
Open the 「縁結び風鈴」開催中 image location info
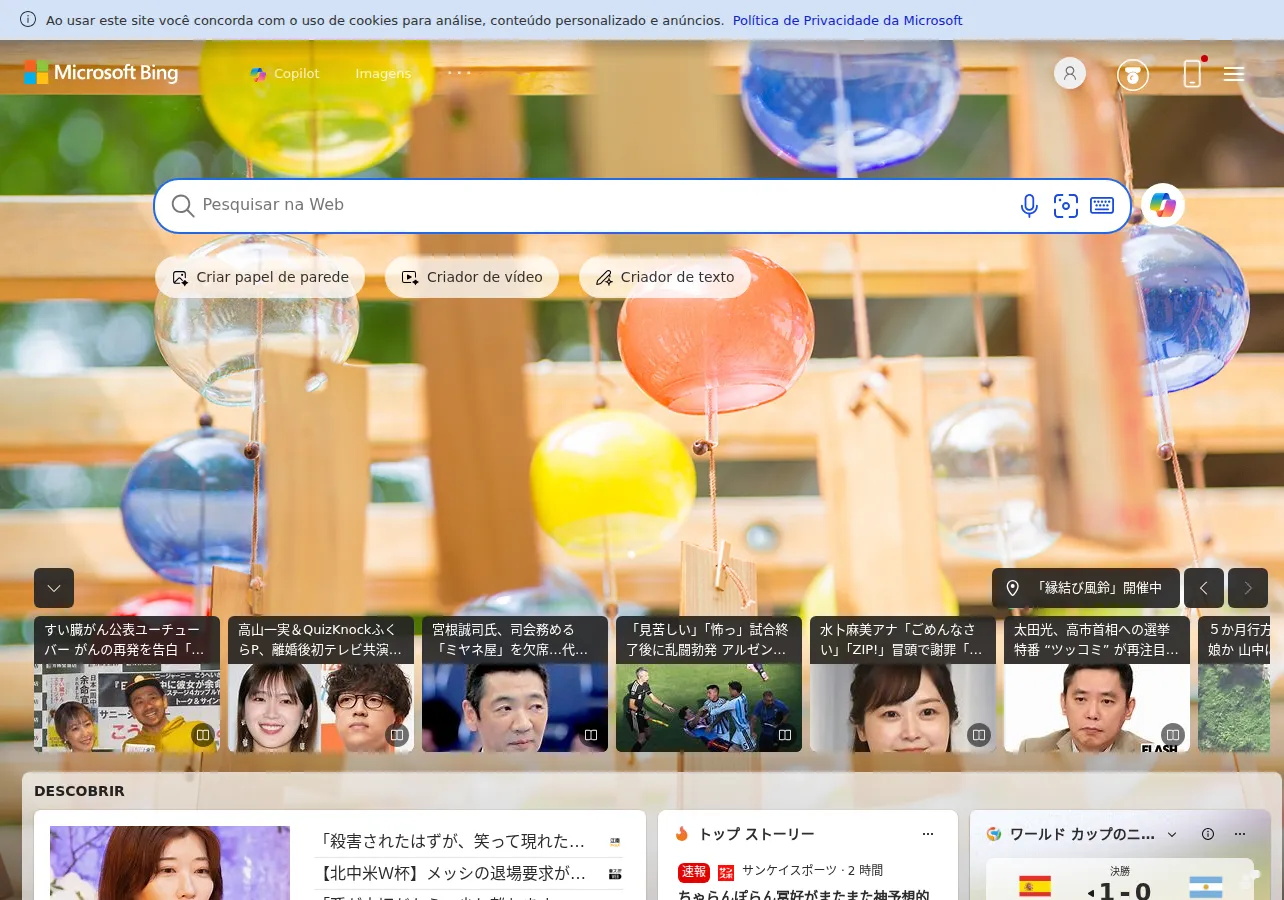(x=1086, y=588)
